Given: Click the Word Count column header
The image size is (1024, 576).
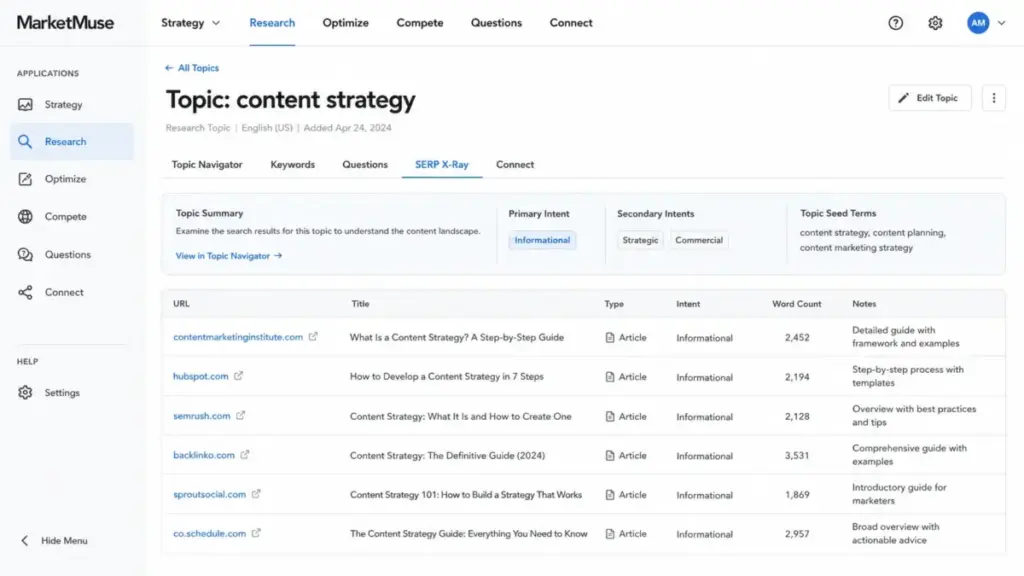Looking at the screenshot, I should tap(797, 304).
